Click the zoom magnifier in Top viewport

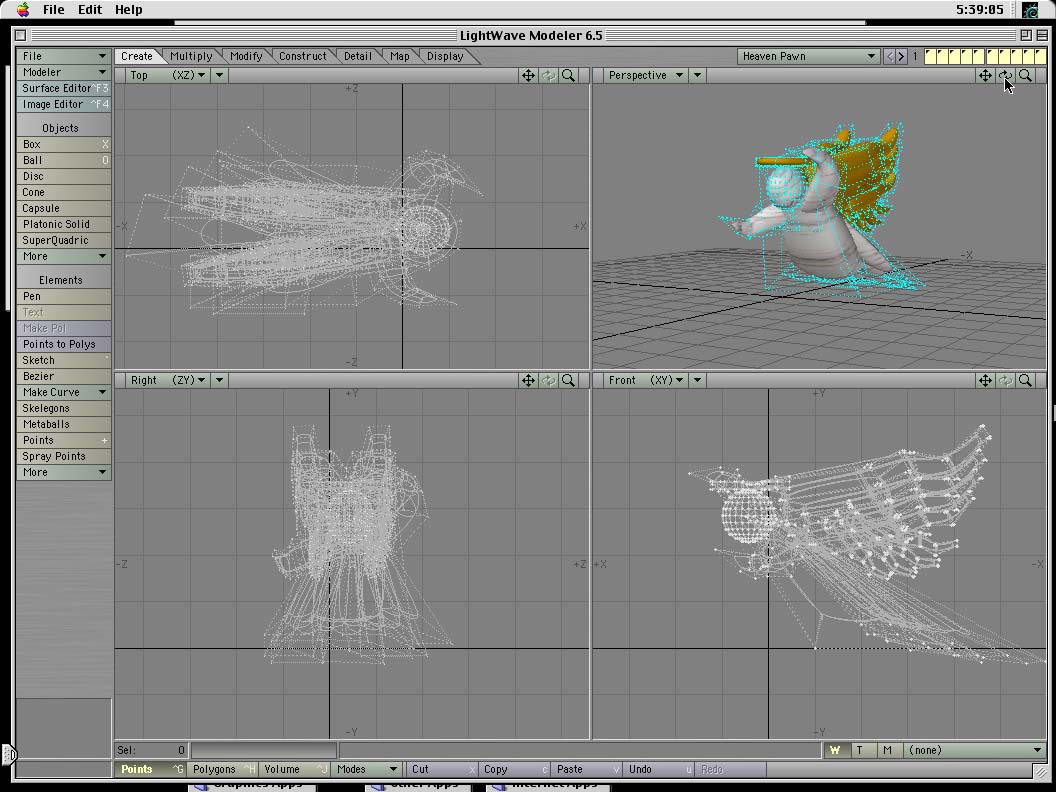[568, 75]
